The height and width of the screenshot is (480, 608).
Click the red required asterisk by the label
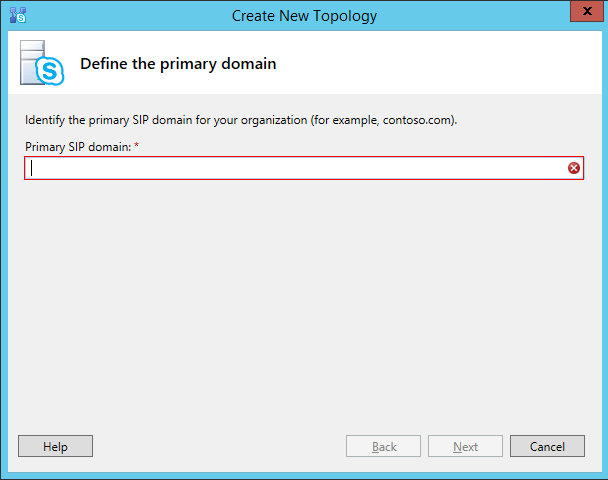pyautogui.click(x=136, y=146)
